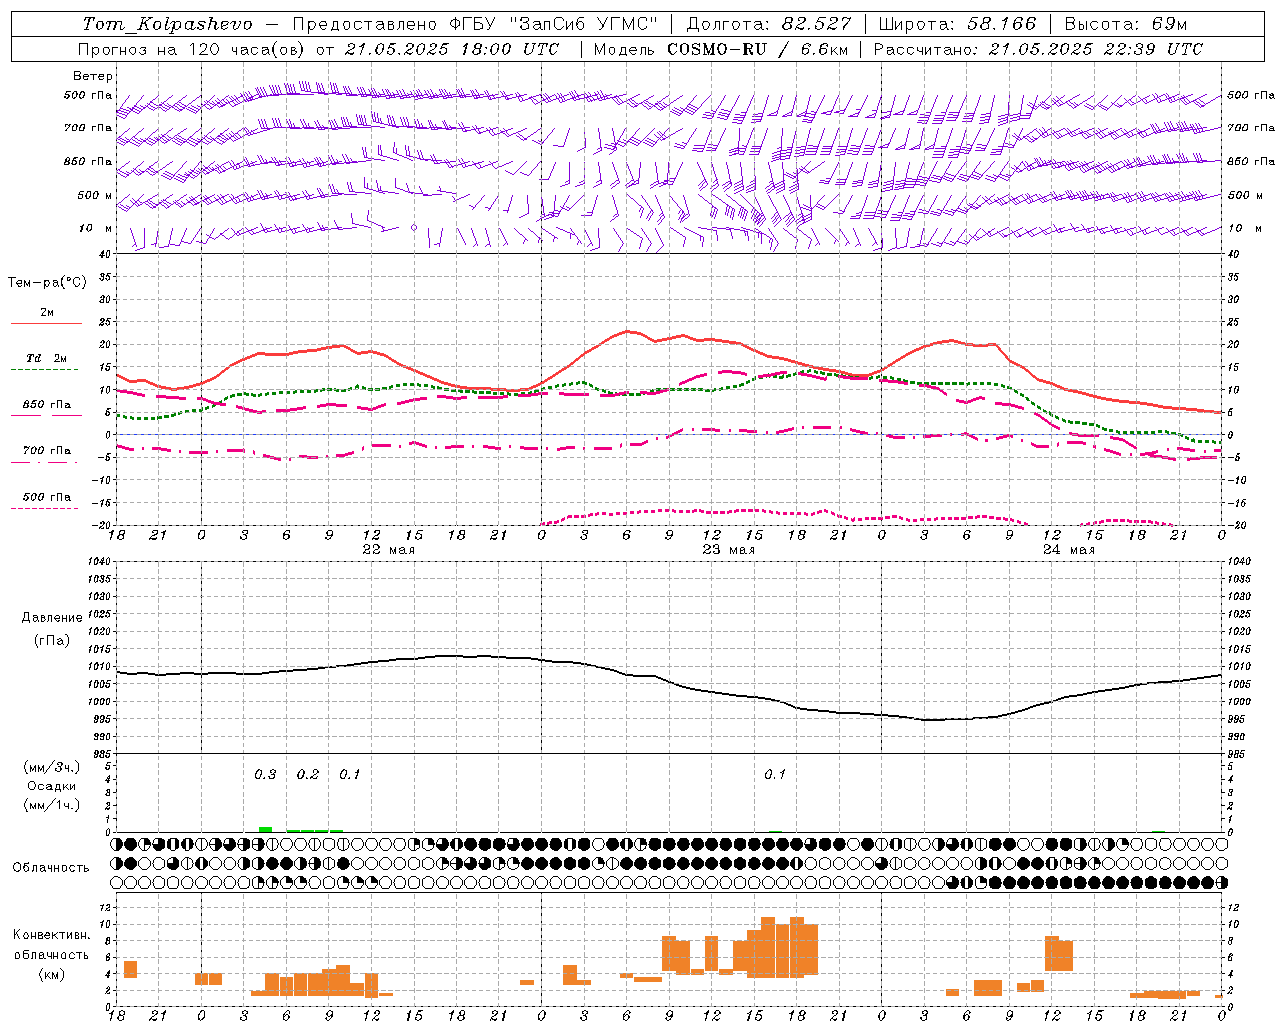The height and width of the screenshot is (1024, 1280).
Task: Click the Осадки precipitation label
Action: click(x=52, y=786)
